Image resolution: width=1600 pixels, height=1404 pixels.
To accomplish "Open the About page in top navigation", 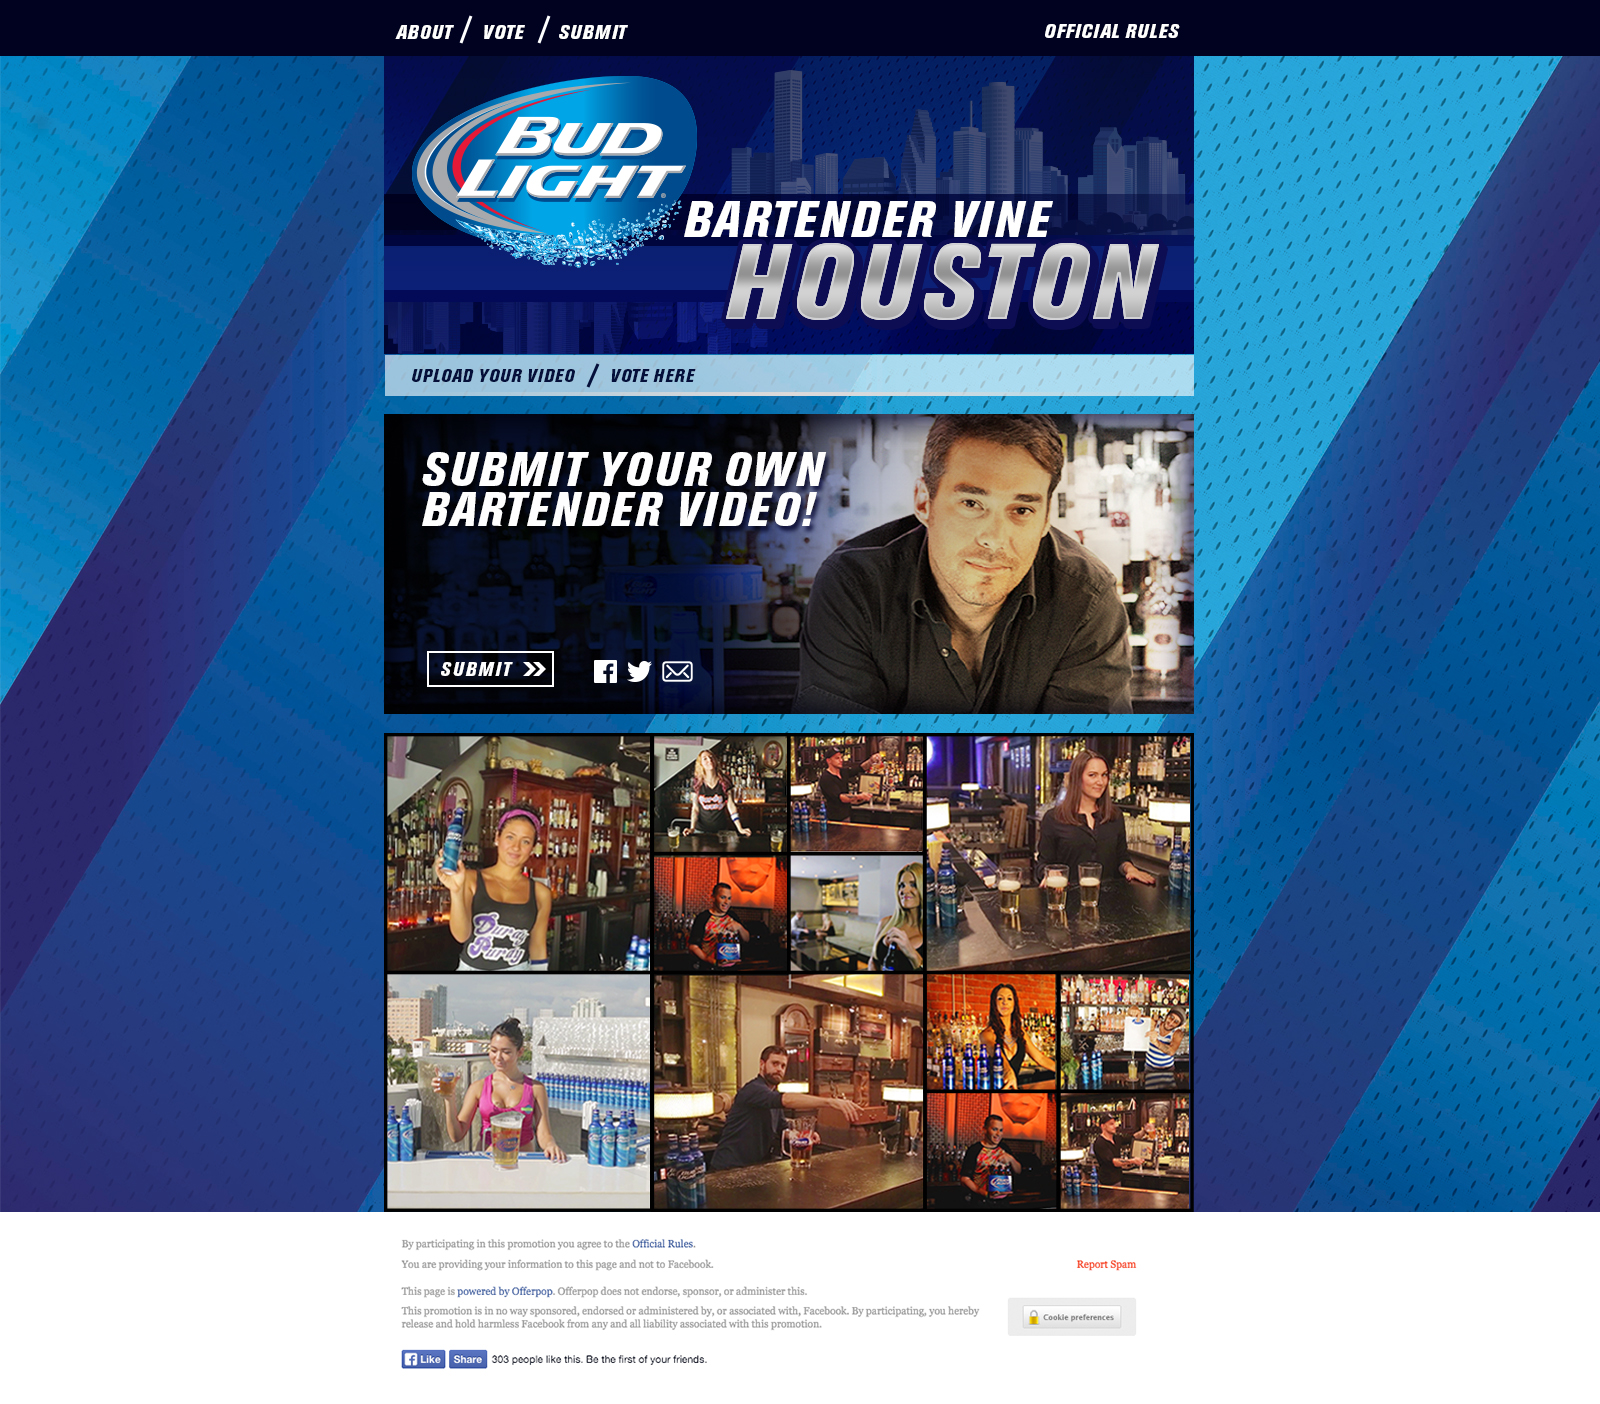I will [x=424, y=32].
